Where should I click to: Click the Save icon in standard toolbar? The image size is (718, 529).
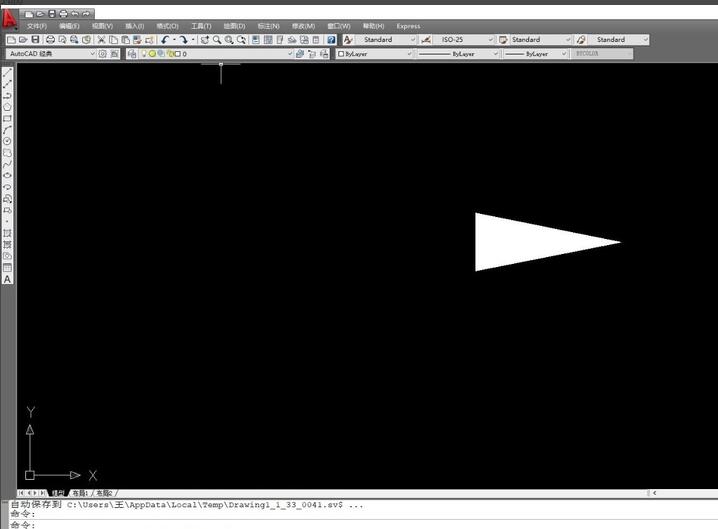click(35, 40)
